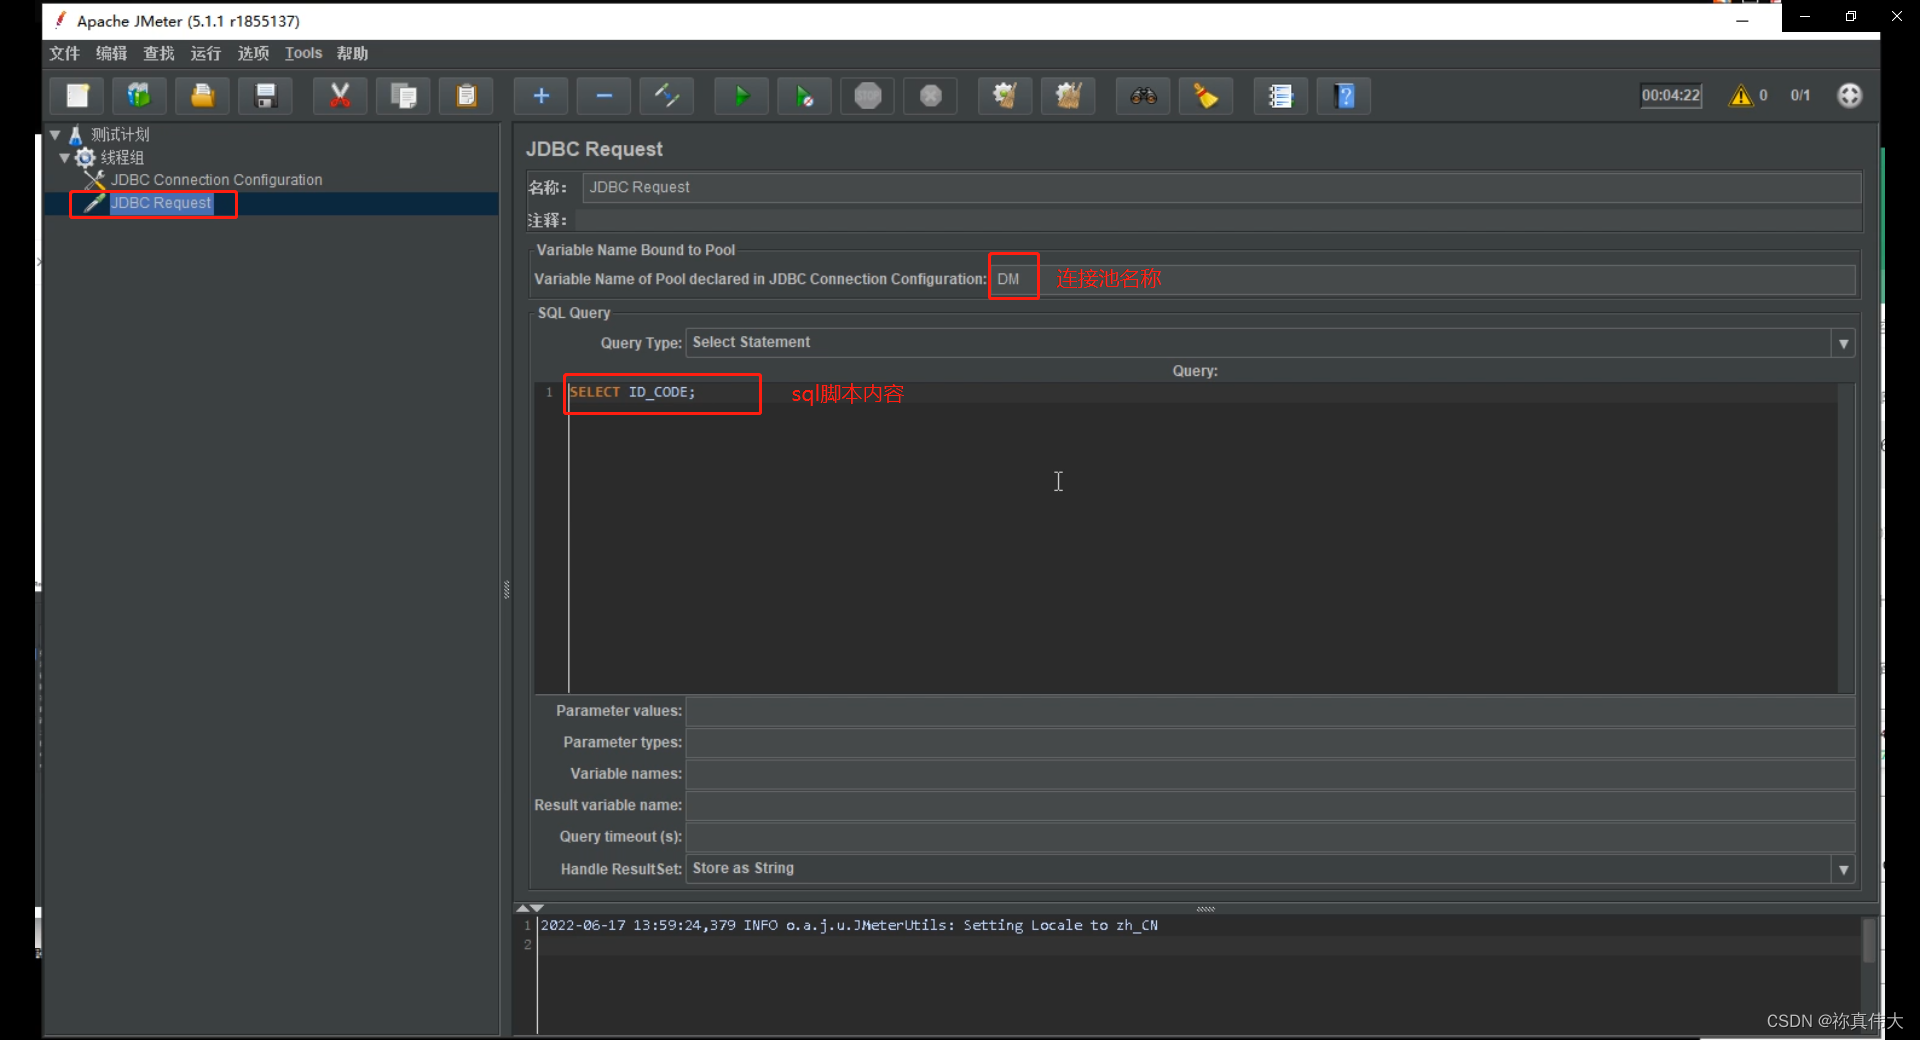Toggle the log viewer warning triangle
Screen dimensions: 1920x1040
point(1741,96)
